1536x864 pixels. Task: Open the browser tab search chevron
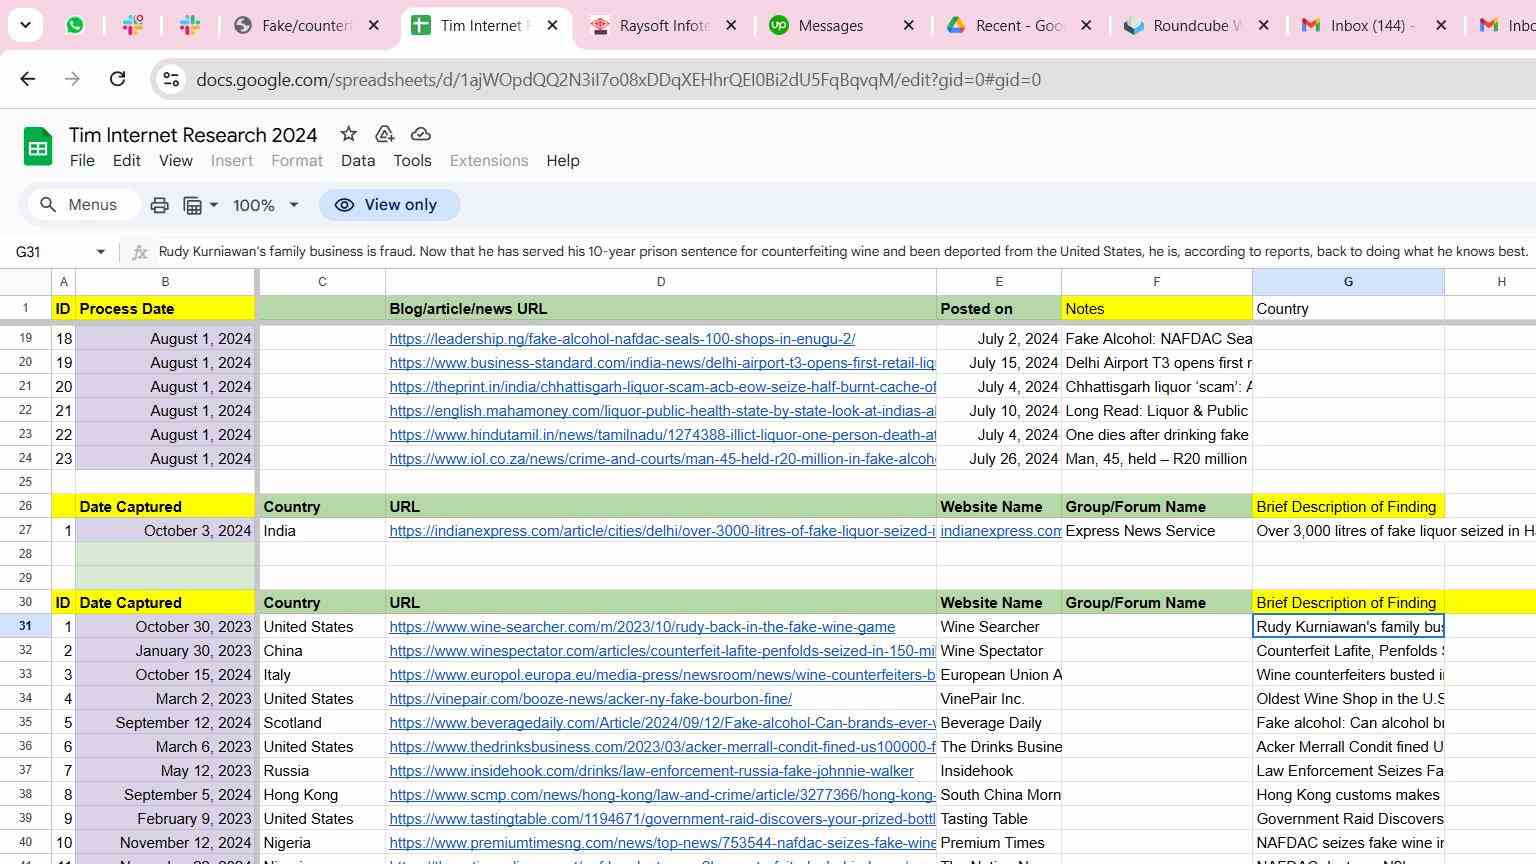tap(25, 25)
